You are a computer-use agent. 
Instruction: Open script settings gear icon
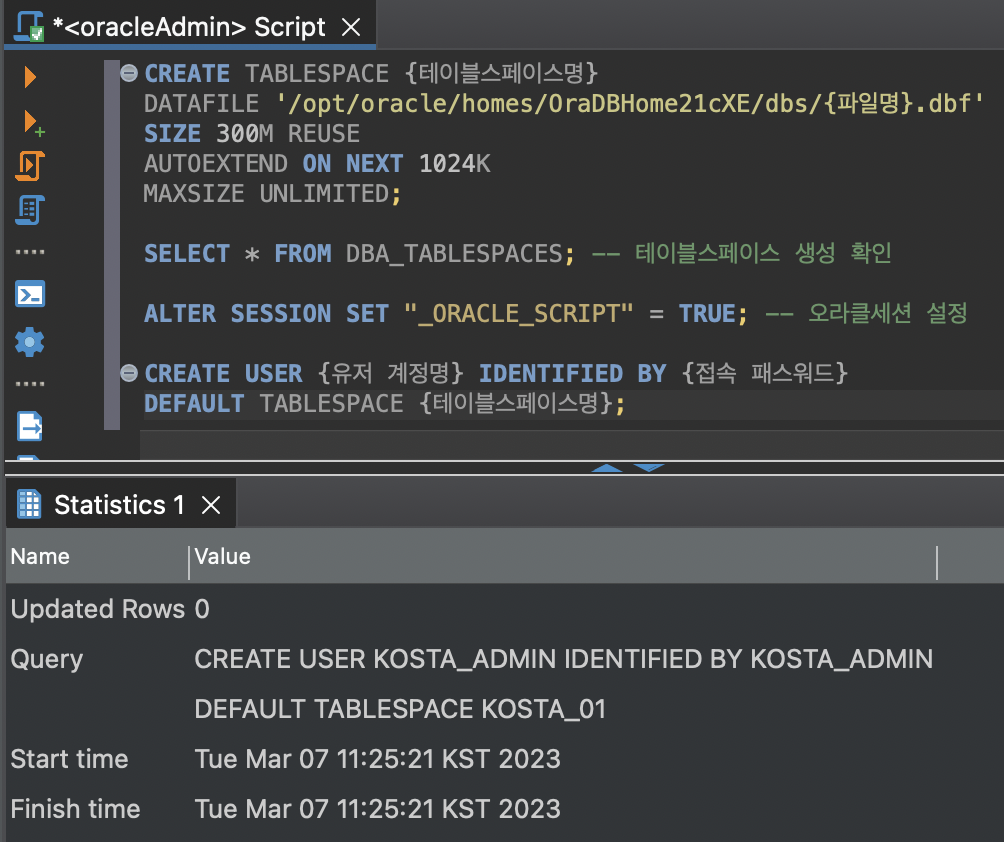pyautogui.click(x=30, y=342)
